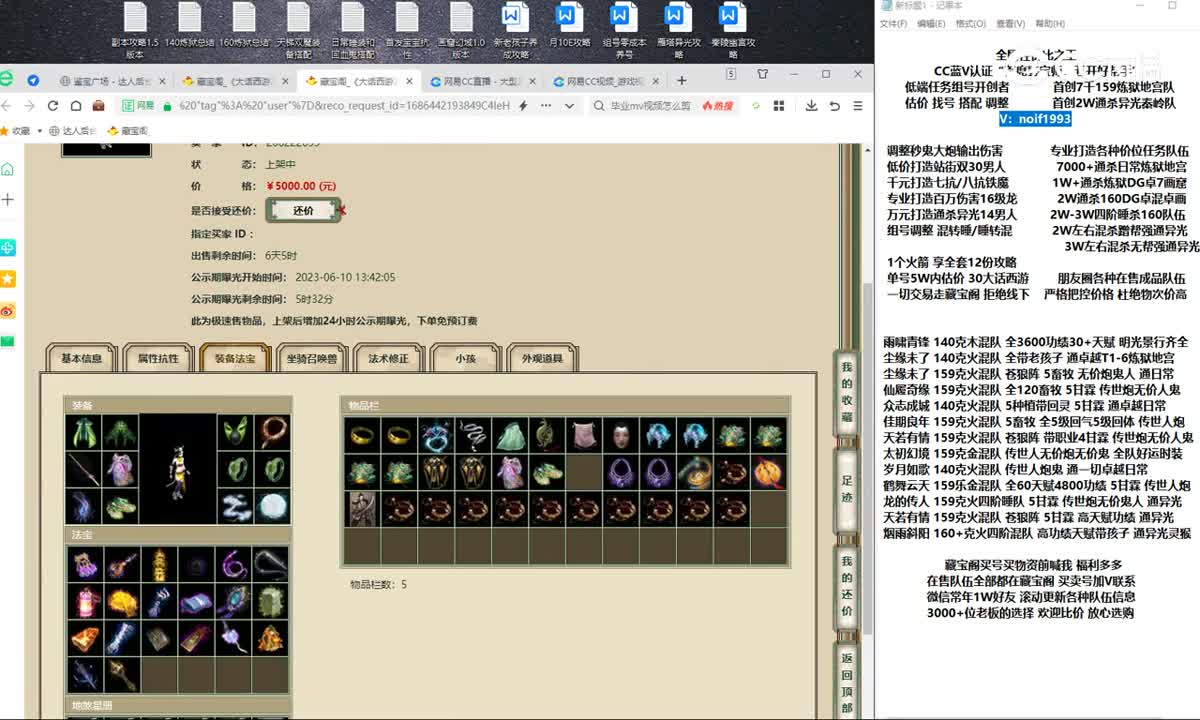Open browser downloads icon
Screen dimensions: 1200x720
coord(810,105)
